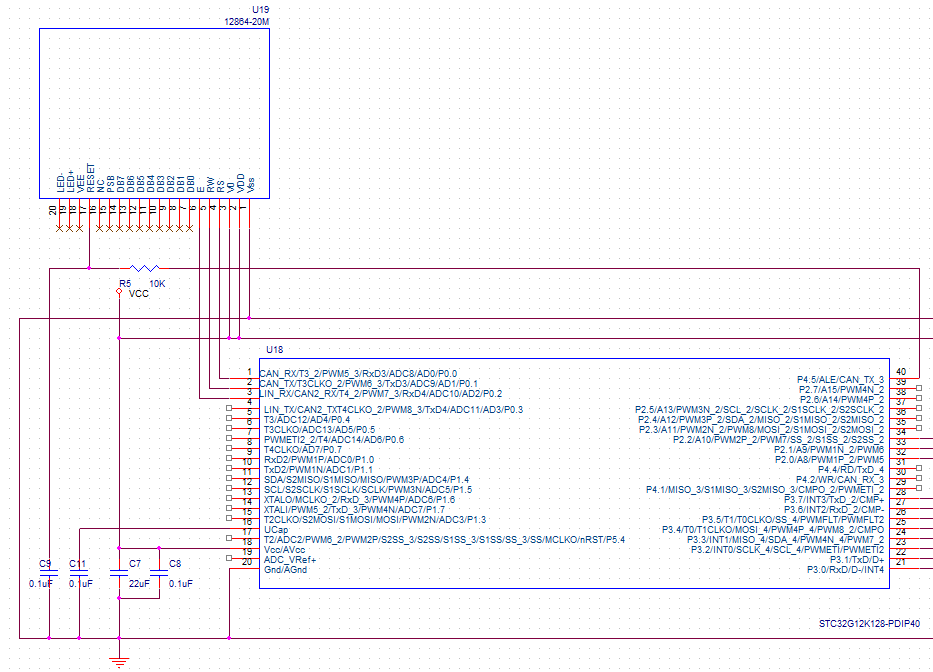
Task: Click the T4CLKO/AD7/P0.7 pin name
Action: pos(303,449)
